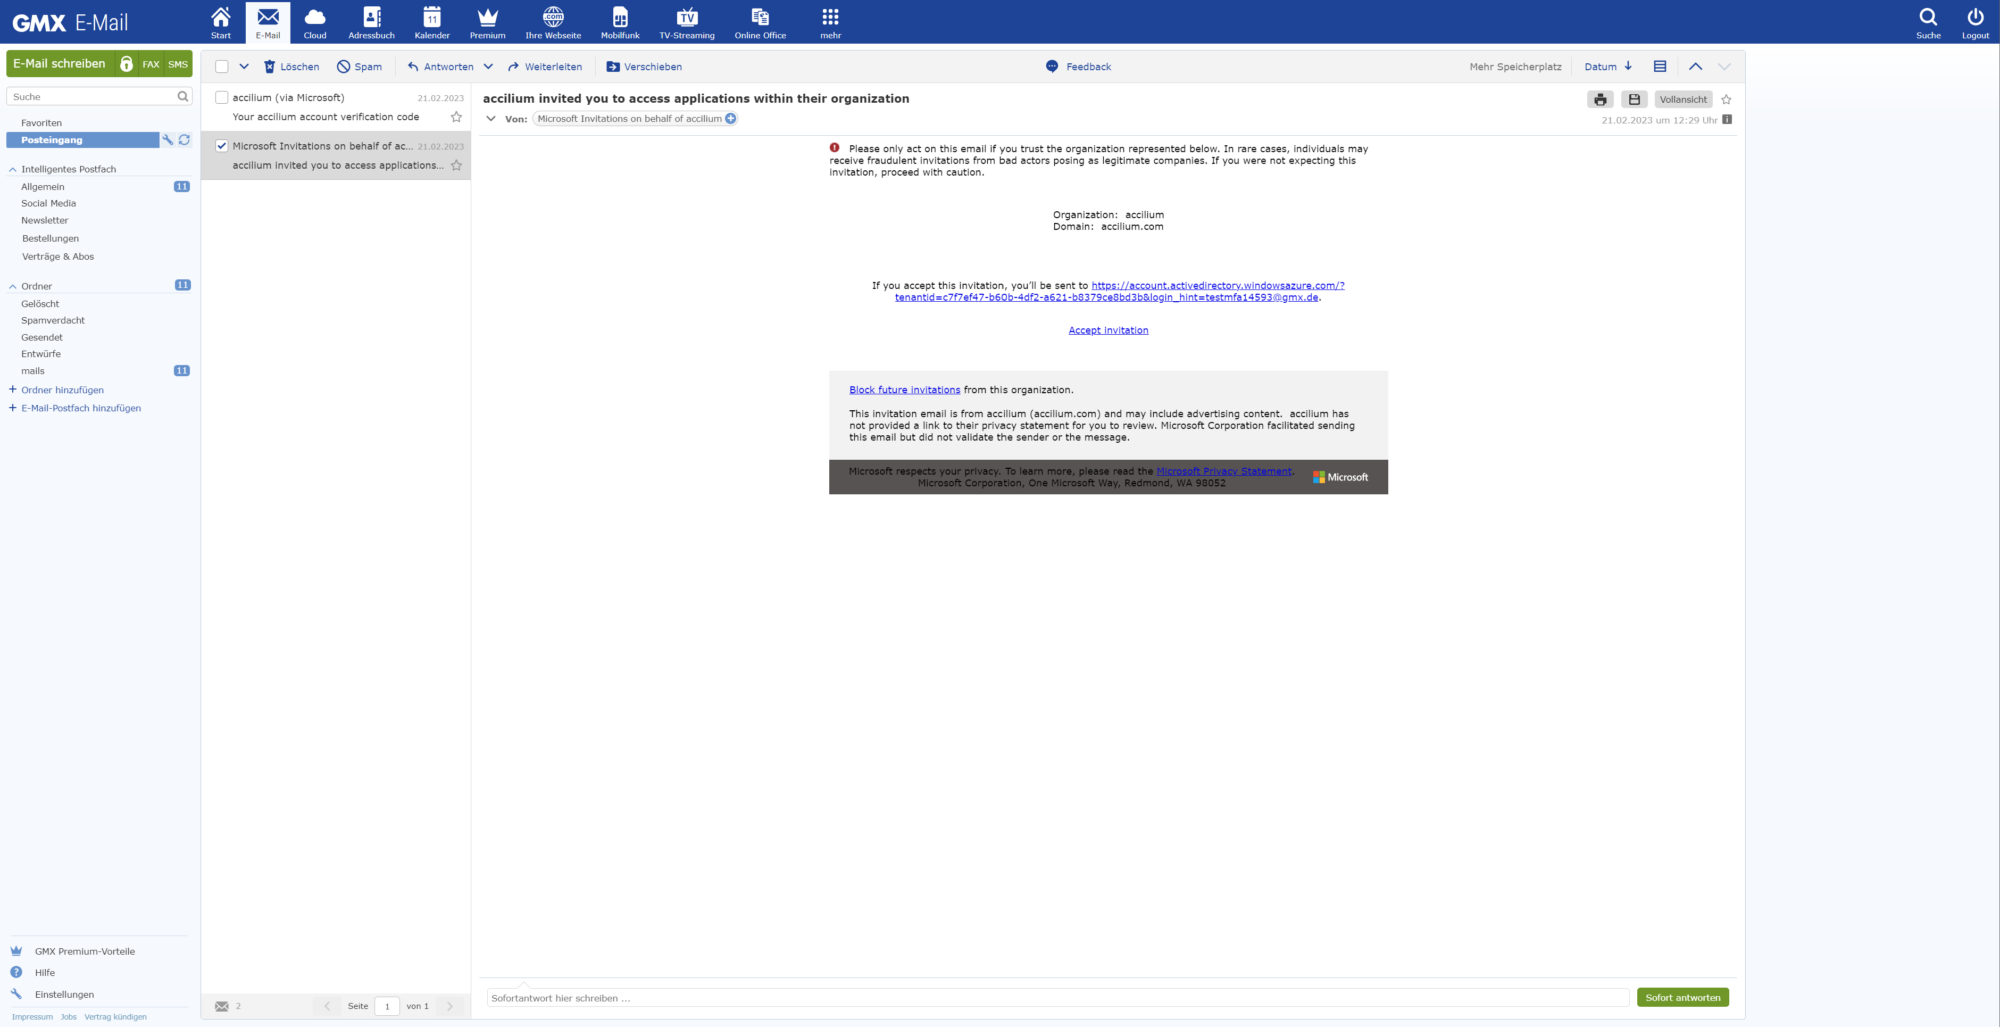Click the encrypted mail lock icon
2000x1027 pixels.
126,64
